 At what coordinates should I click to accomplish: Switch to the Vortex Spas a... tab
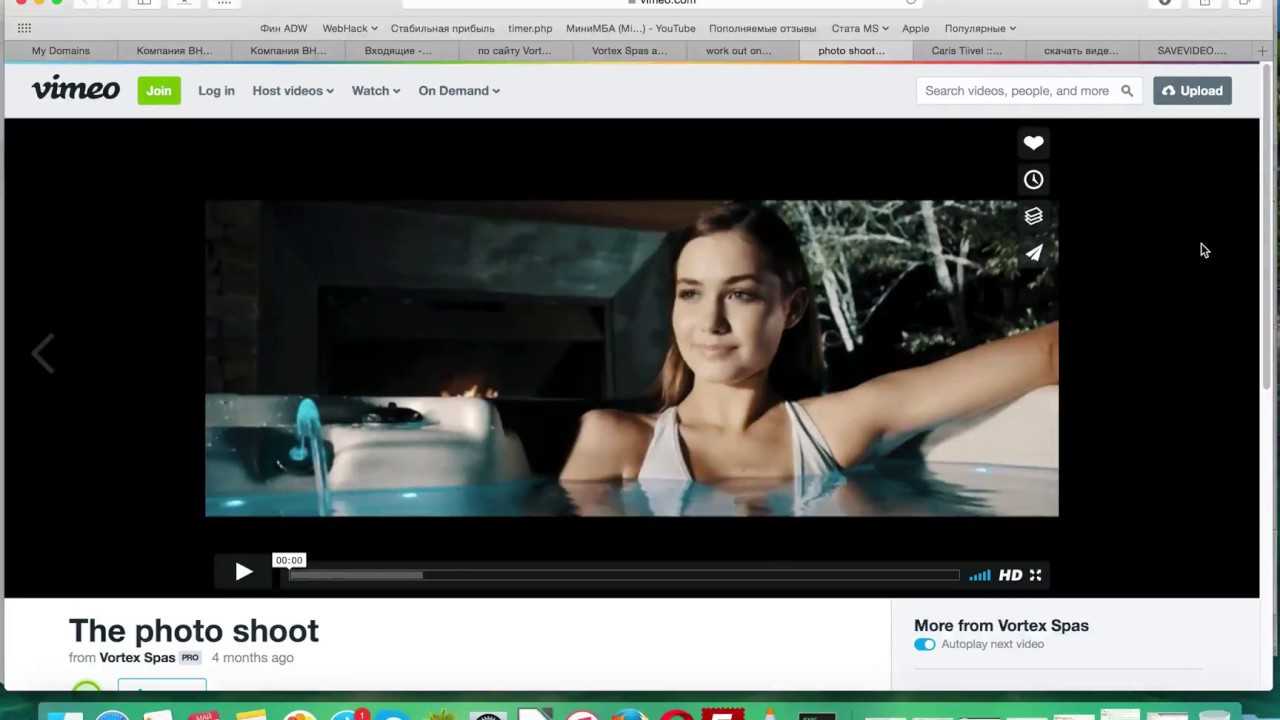click(629, 51)
